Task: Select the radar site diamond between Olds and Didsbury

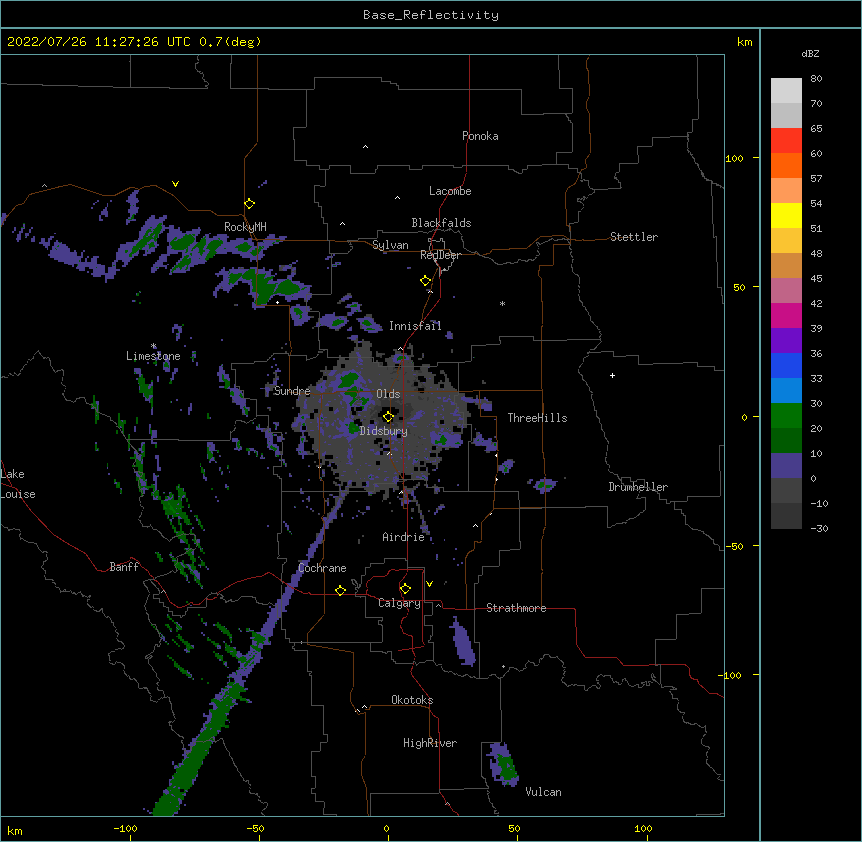Action: 388,417
